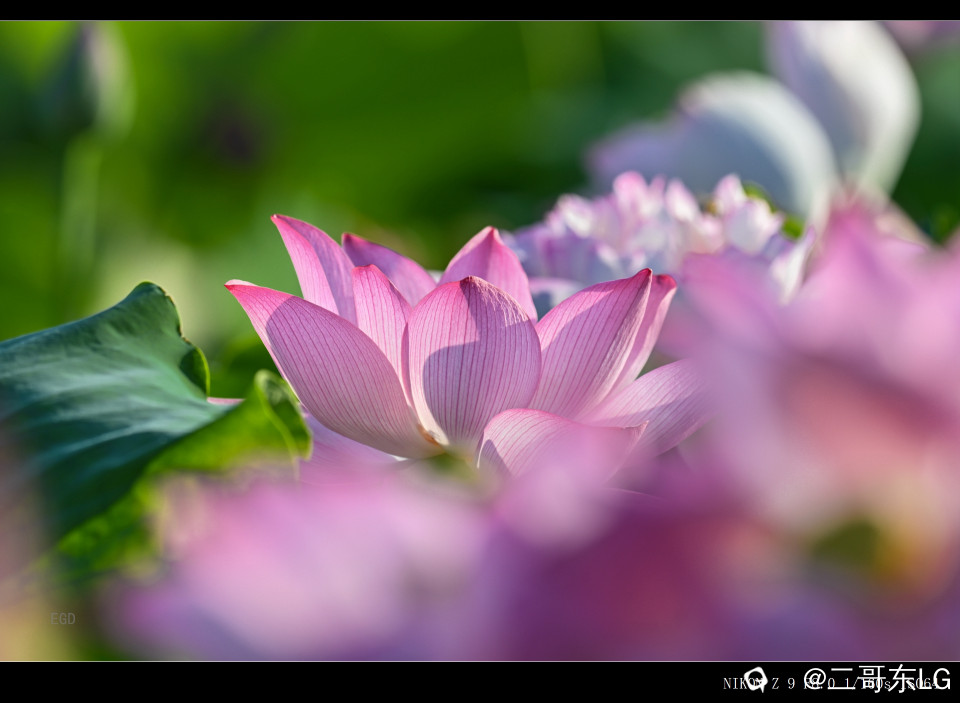Click the black bar above the photo

coord(480,10)
